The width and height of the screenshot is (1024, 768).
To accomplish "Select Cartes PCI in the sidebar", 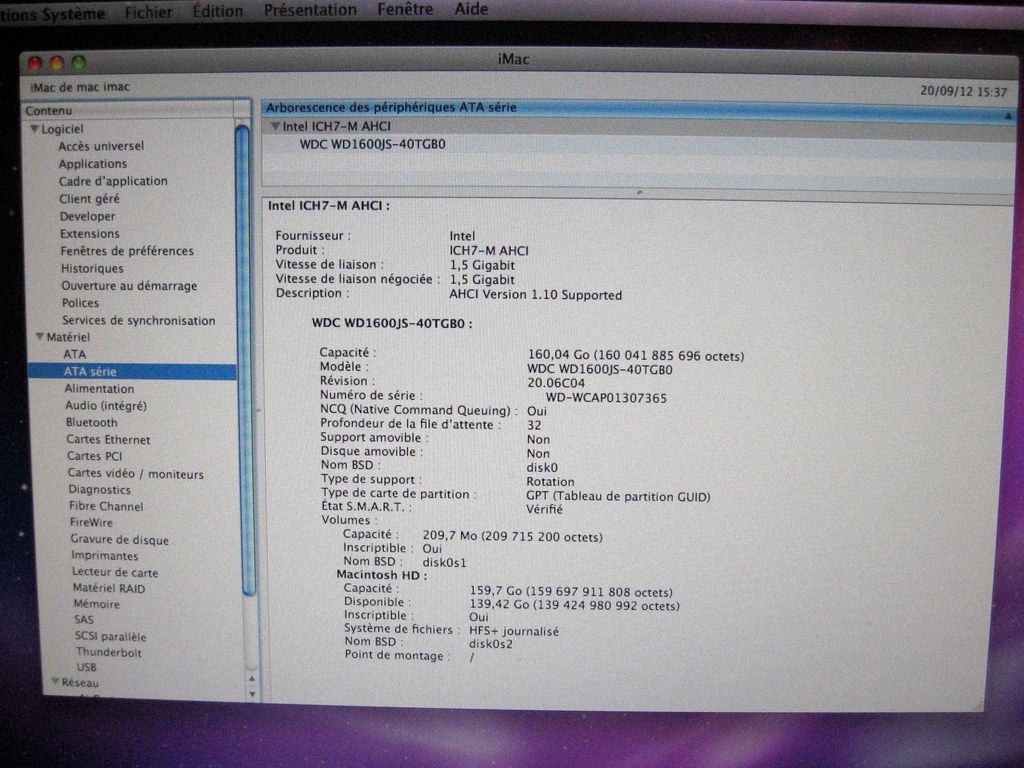I will 95,456.
